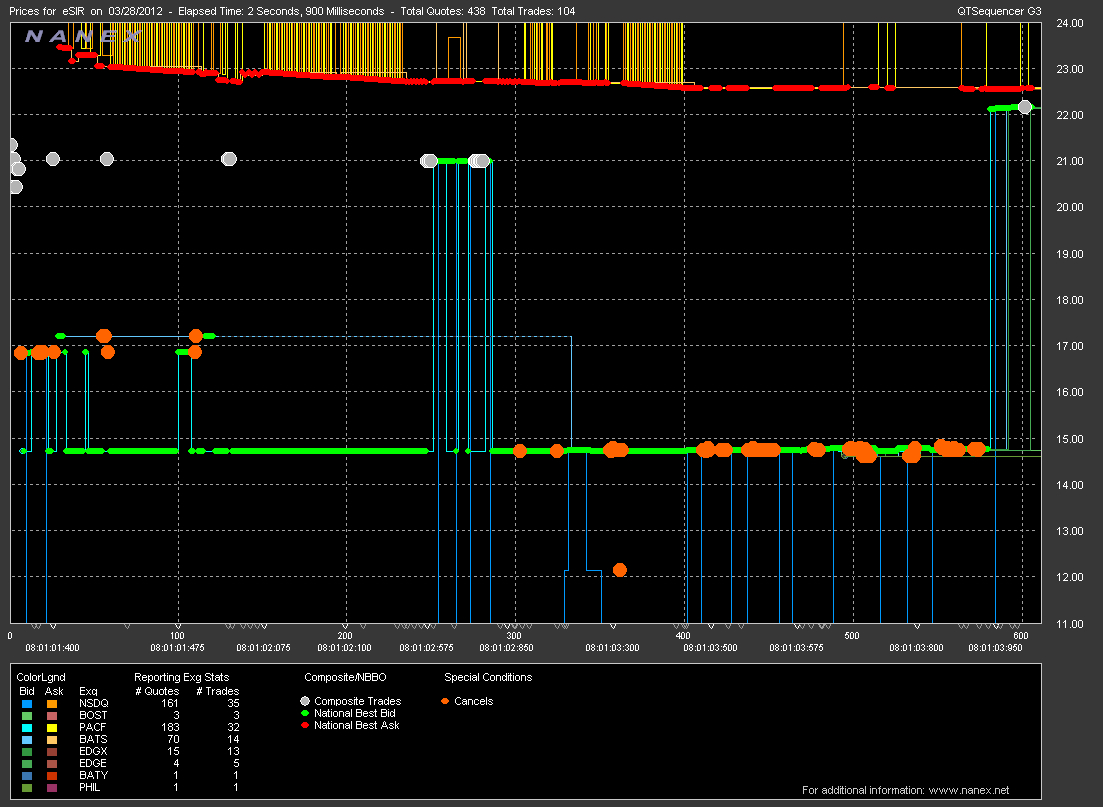Click the orange Cancels legend marker
Image resolution: width=1103 pixels, height=807 pixels.
coord(445,701)
